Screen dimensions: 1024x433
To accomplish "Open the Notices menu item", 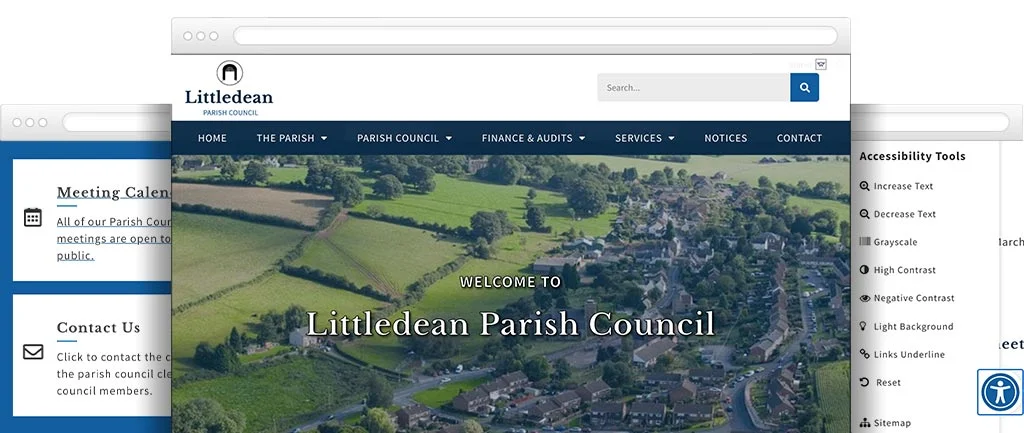I will click(725, 138).
